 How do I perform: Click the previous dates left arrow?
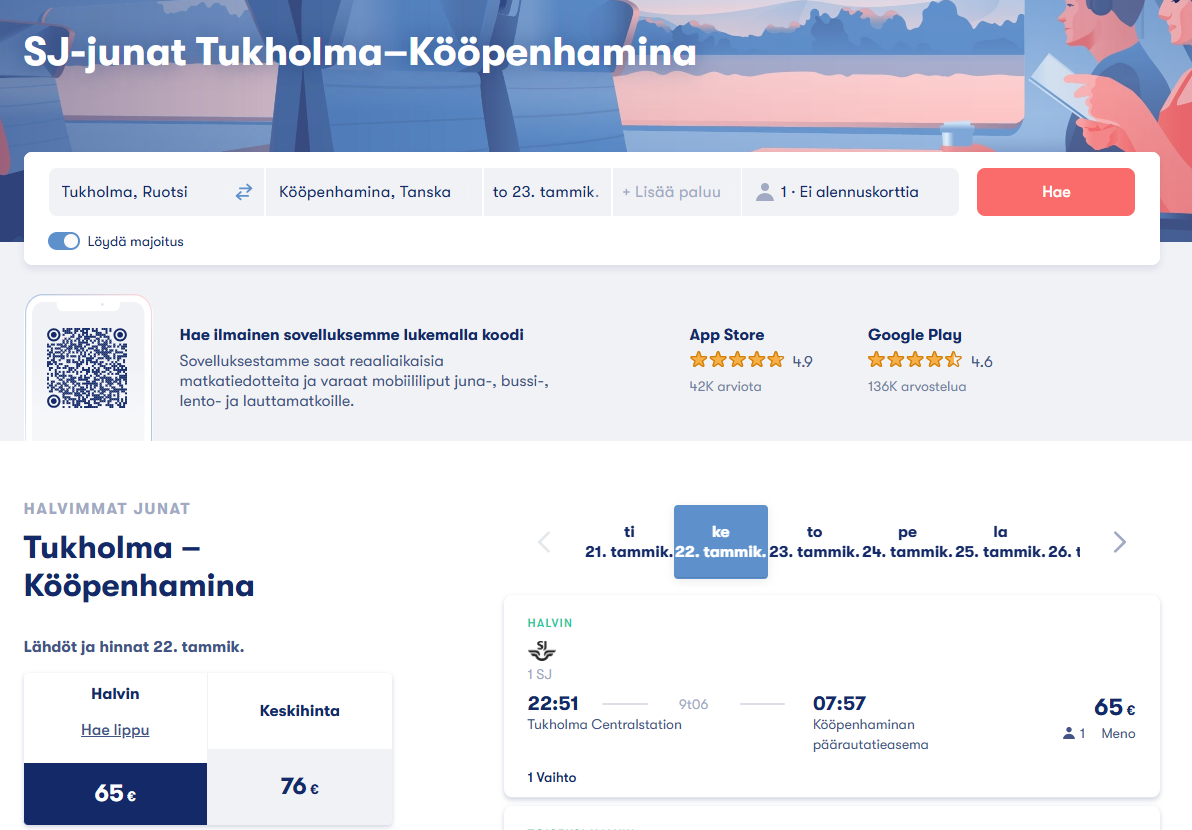coord(544,542)
